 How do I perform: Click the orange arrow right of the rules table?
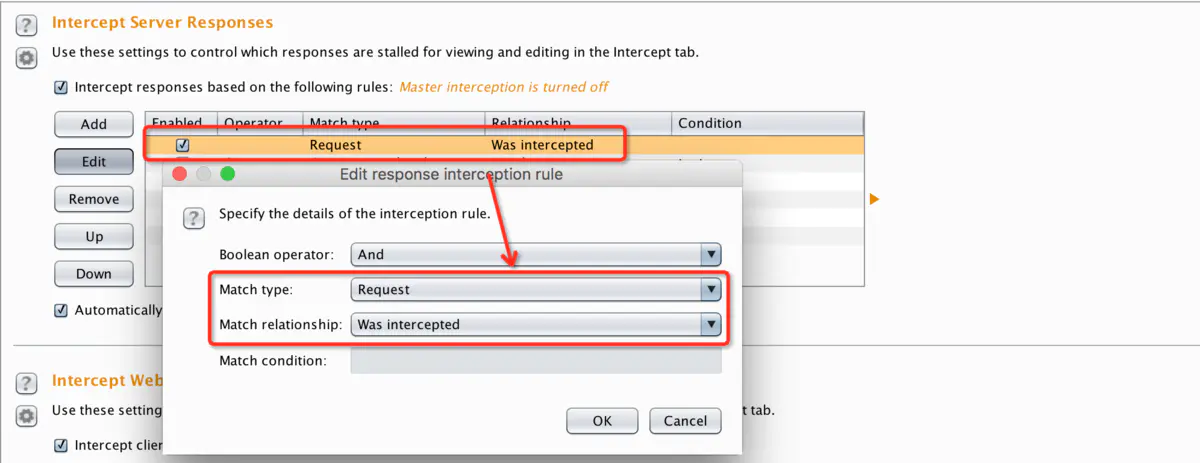tap(874, 200)
